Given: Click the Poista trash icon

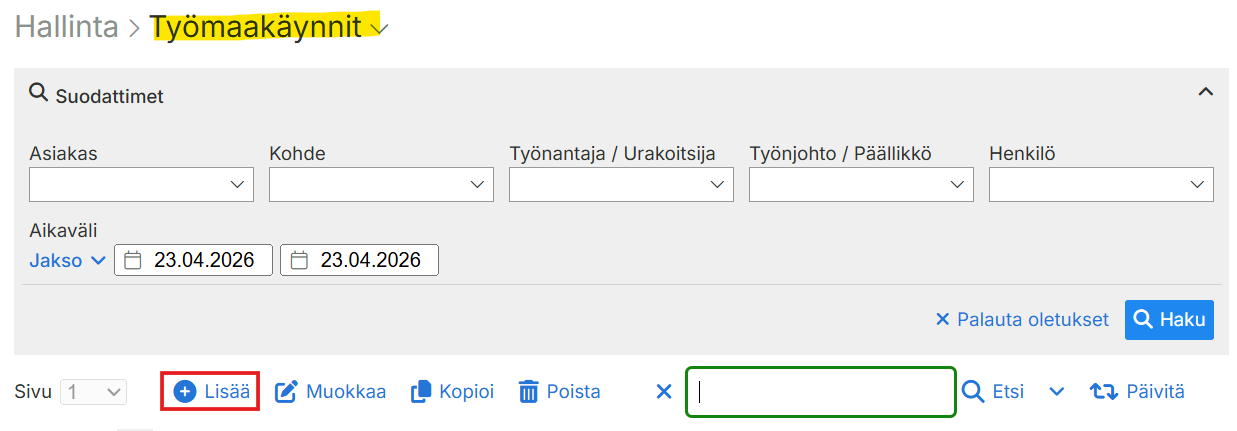Looking at the screenshot, I should (528, 392).
